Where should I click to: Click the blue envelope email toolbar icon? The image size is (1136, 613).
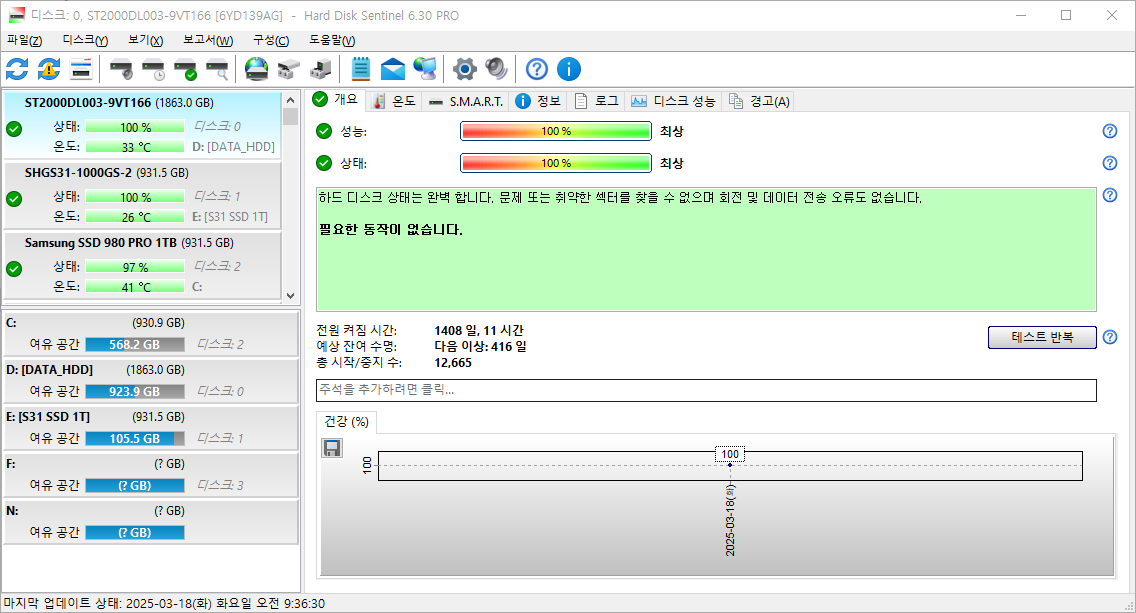click(x=393, y=70)
